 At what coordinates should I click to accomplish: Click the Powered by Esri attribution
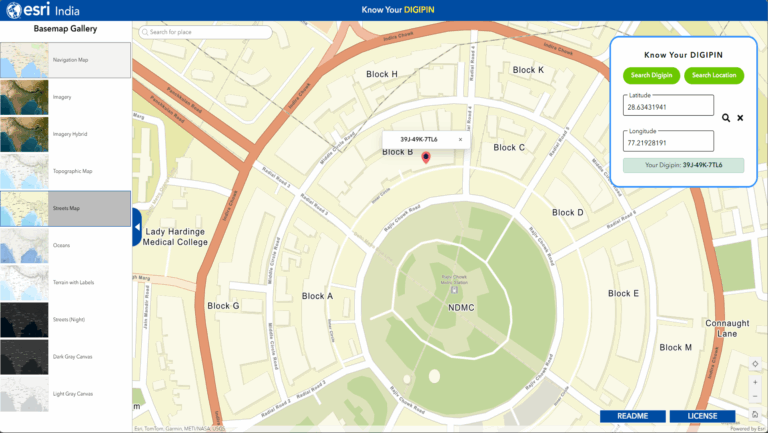click(x=748, y=429)
